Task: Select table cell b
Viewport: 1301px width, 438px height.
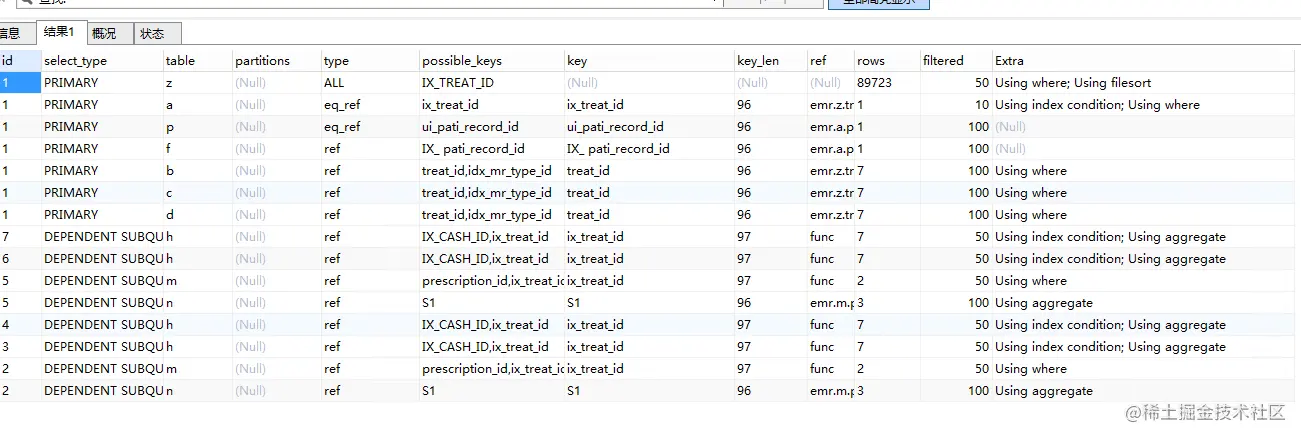Action: pos(197,170)
